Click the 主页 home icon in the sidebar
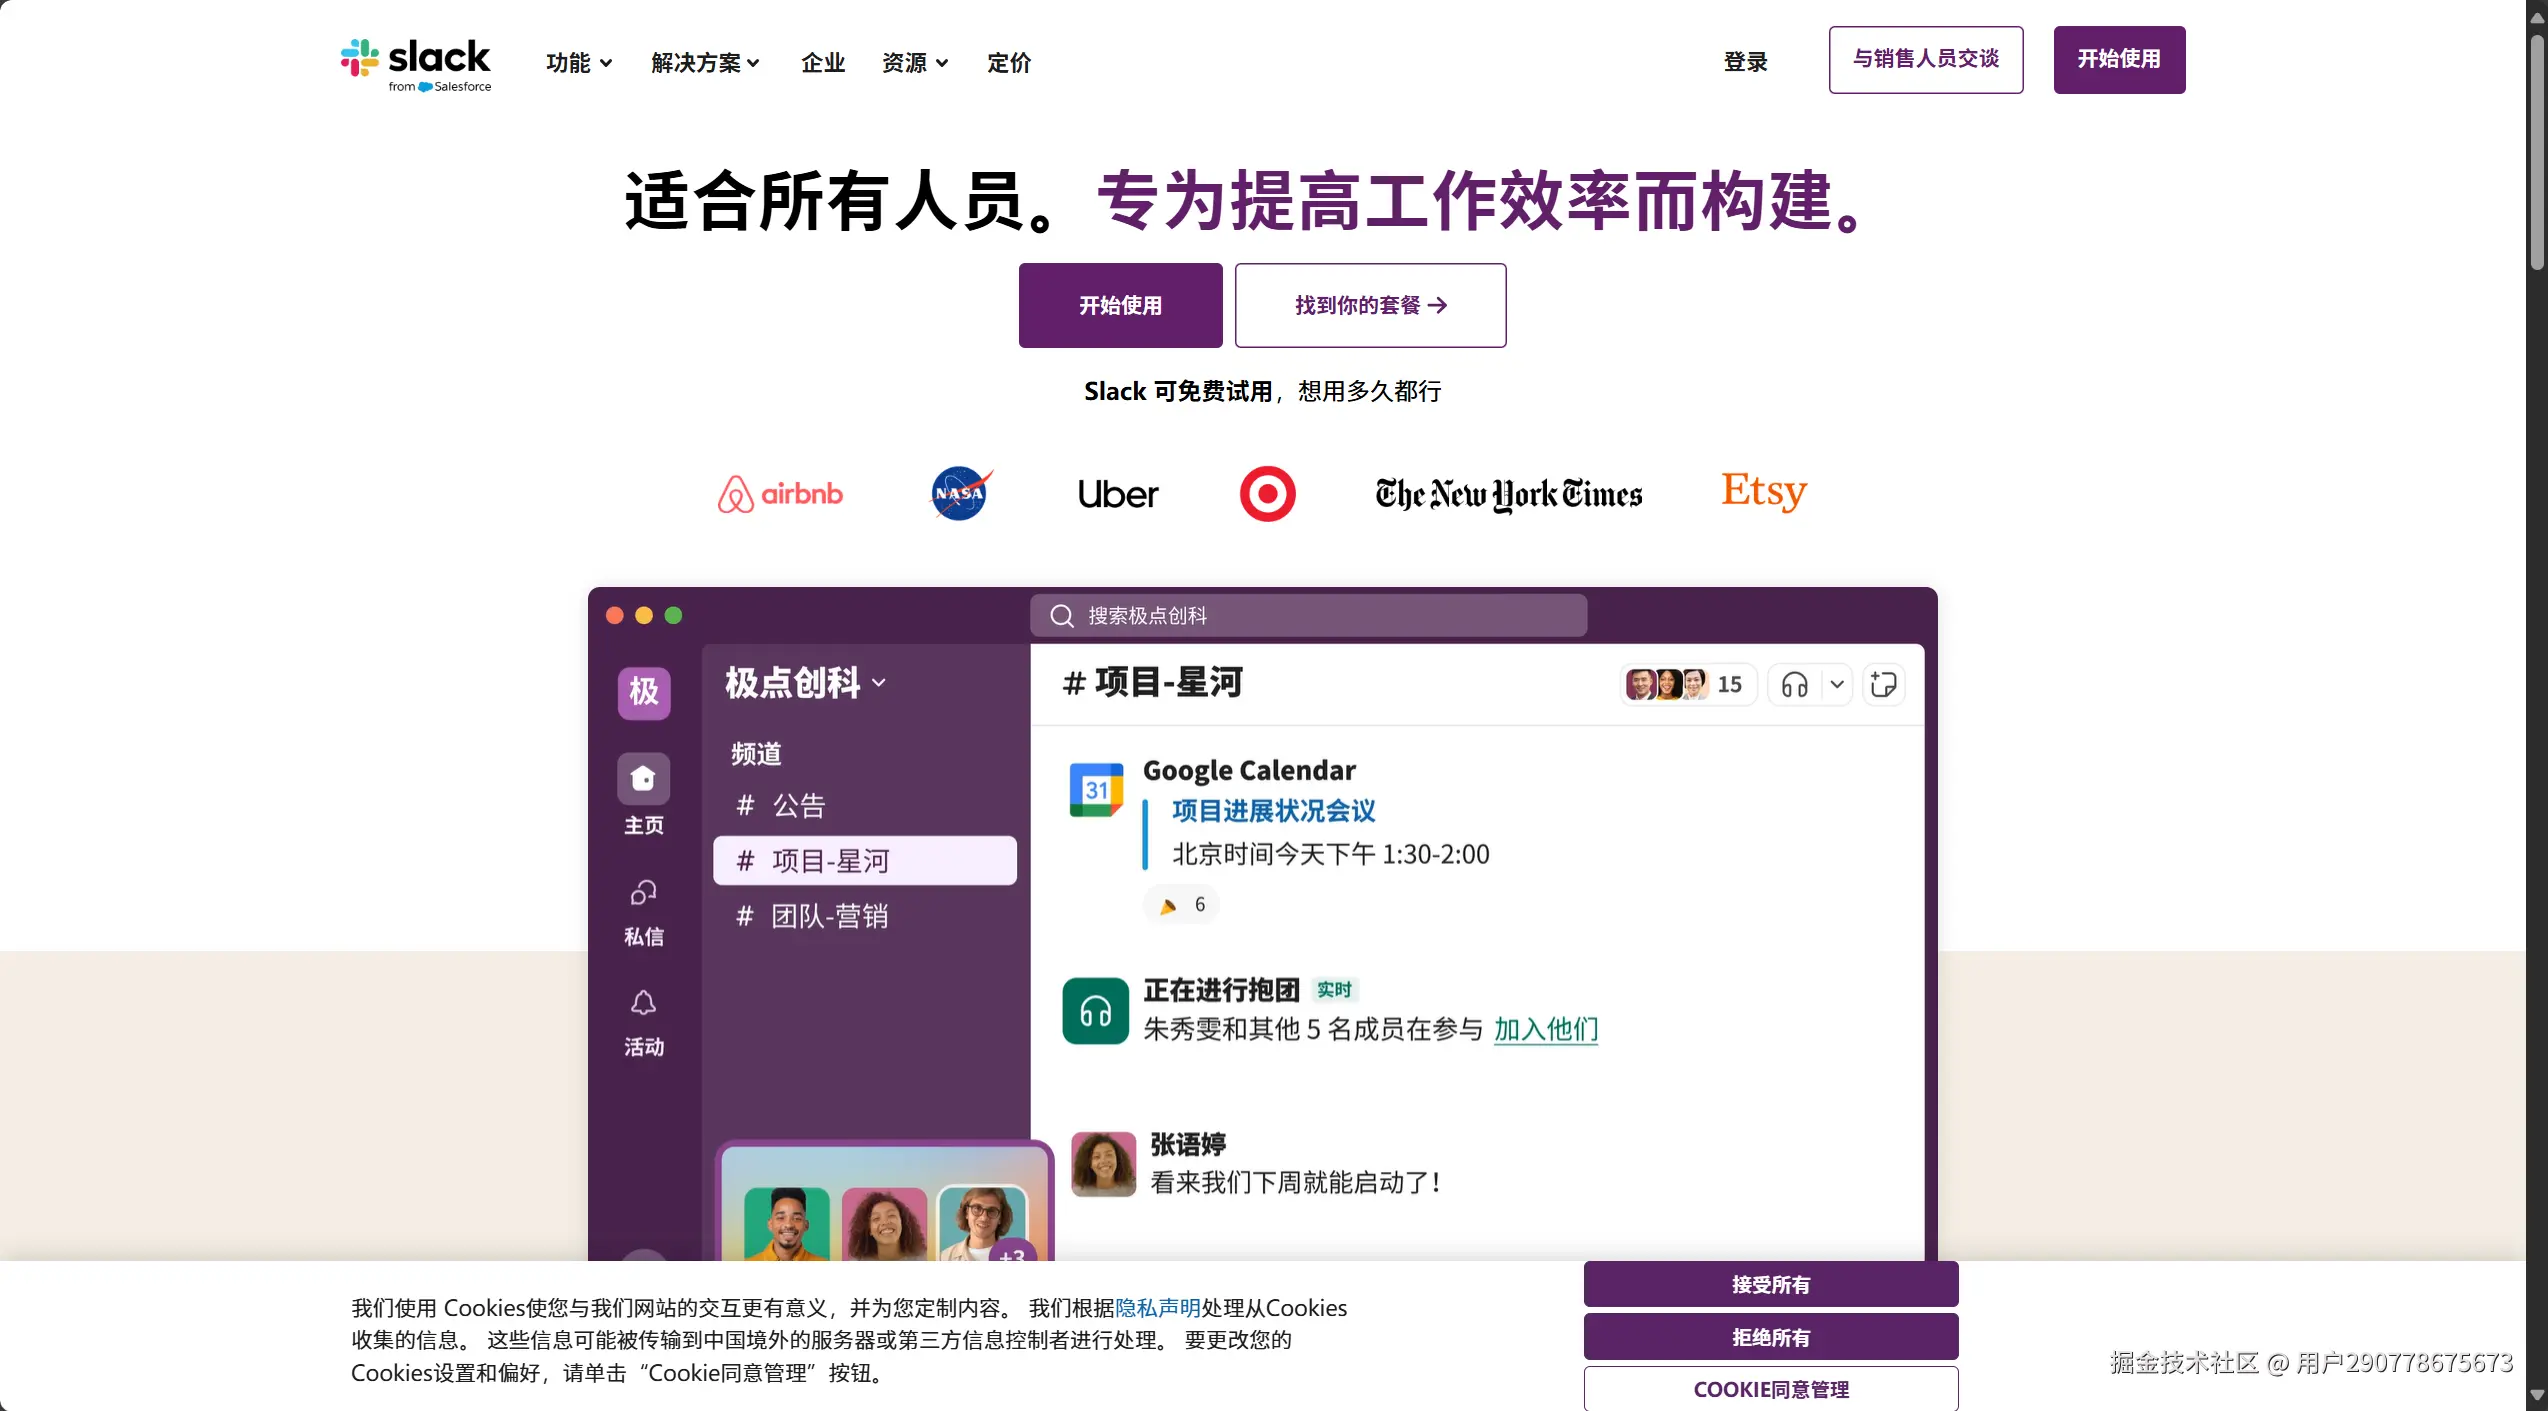 click(643, 779)
